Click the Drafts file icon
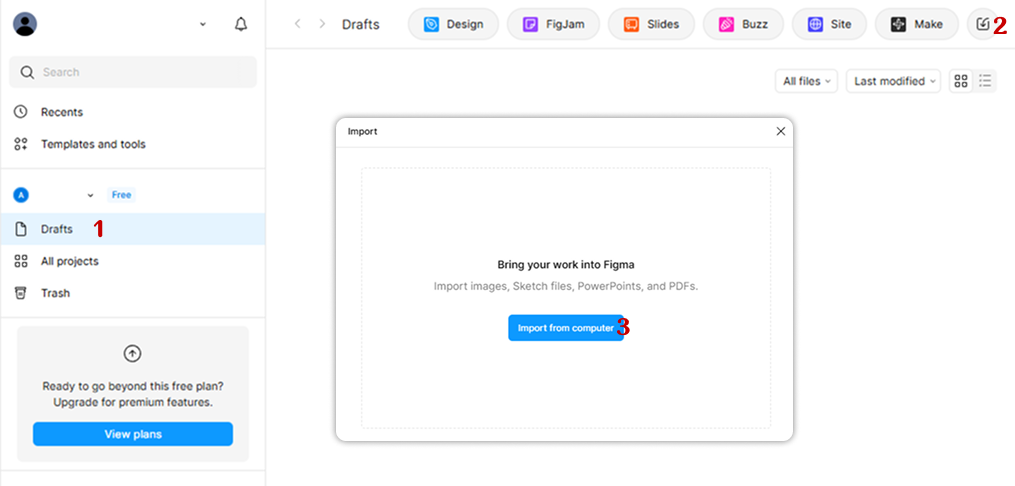Image resolution: width=1015 pixels, height=486 pixels. pyautogui.click(x=21, y=229)
